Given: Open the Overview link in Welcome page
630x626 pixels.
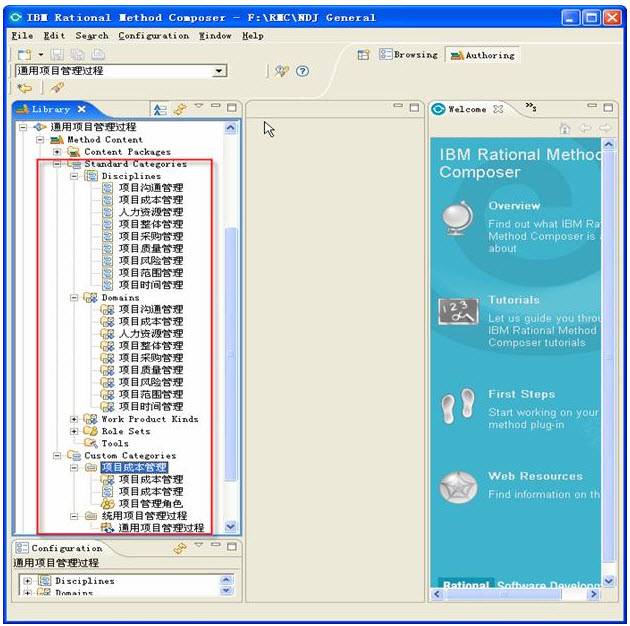Looking at the screenshot, I should point(514,205).
